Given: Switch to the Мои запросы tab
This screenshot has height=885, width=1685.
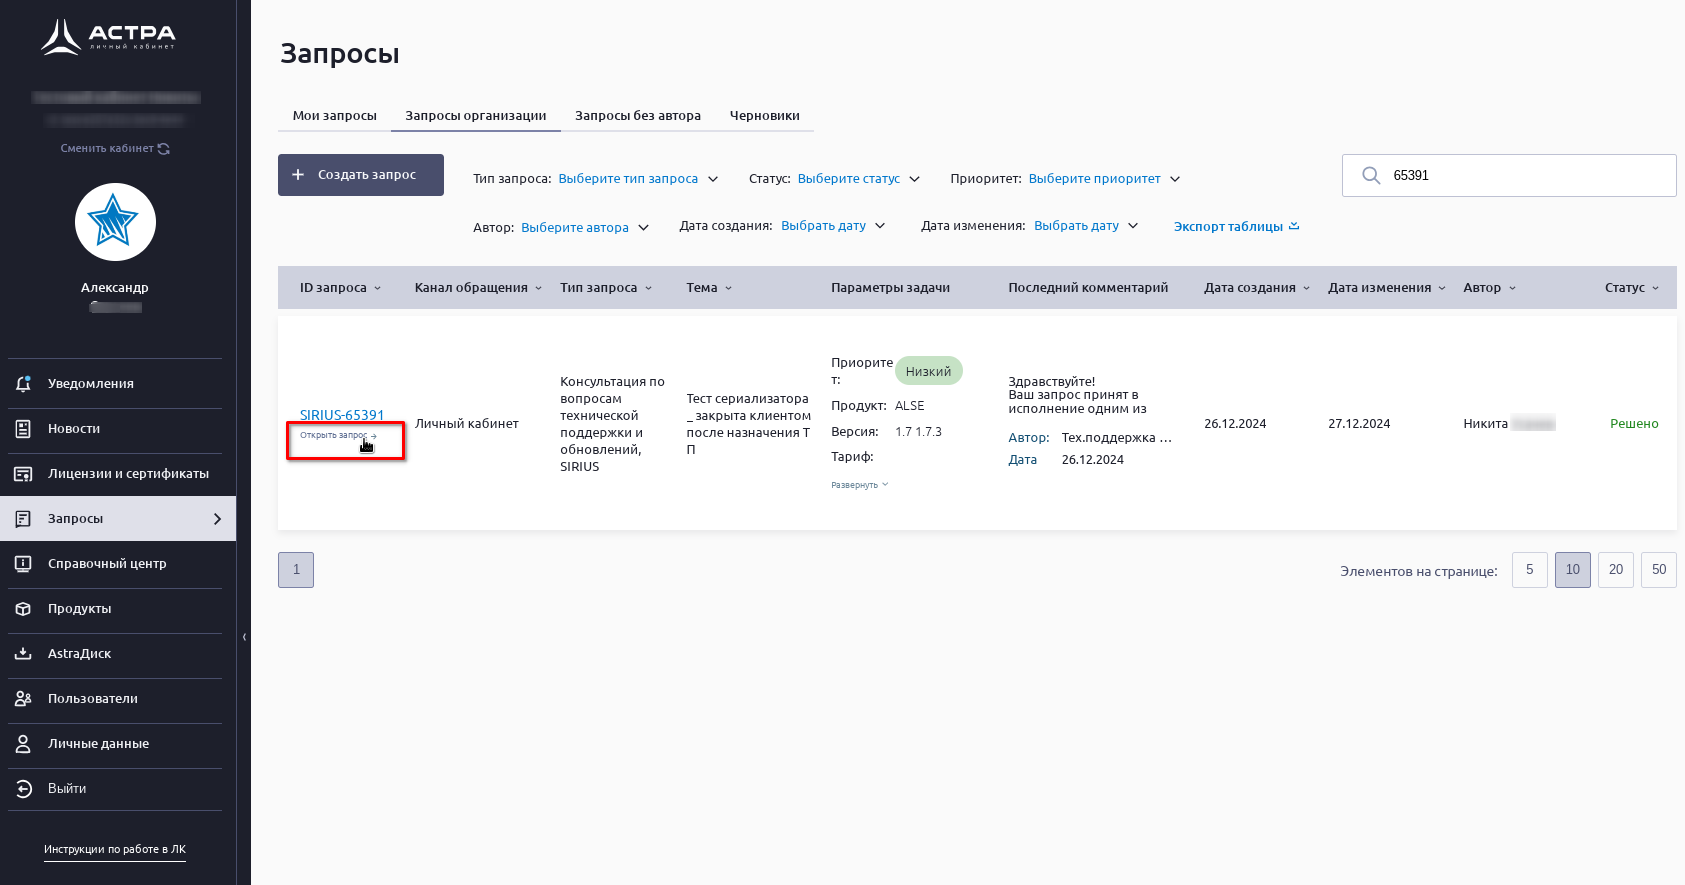Looking at the screenshot, I should pyautogui.click(x=334, y=116).
